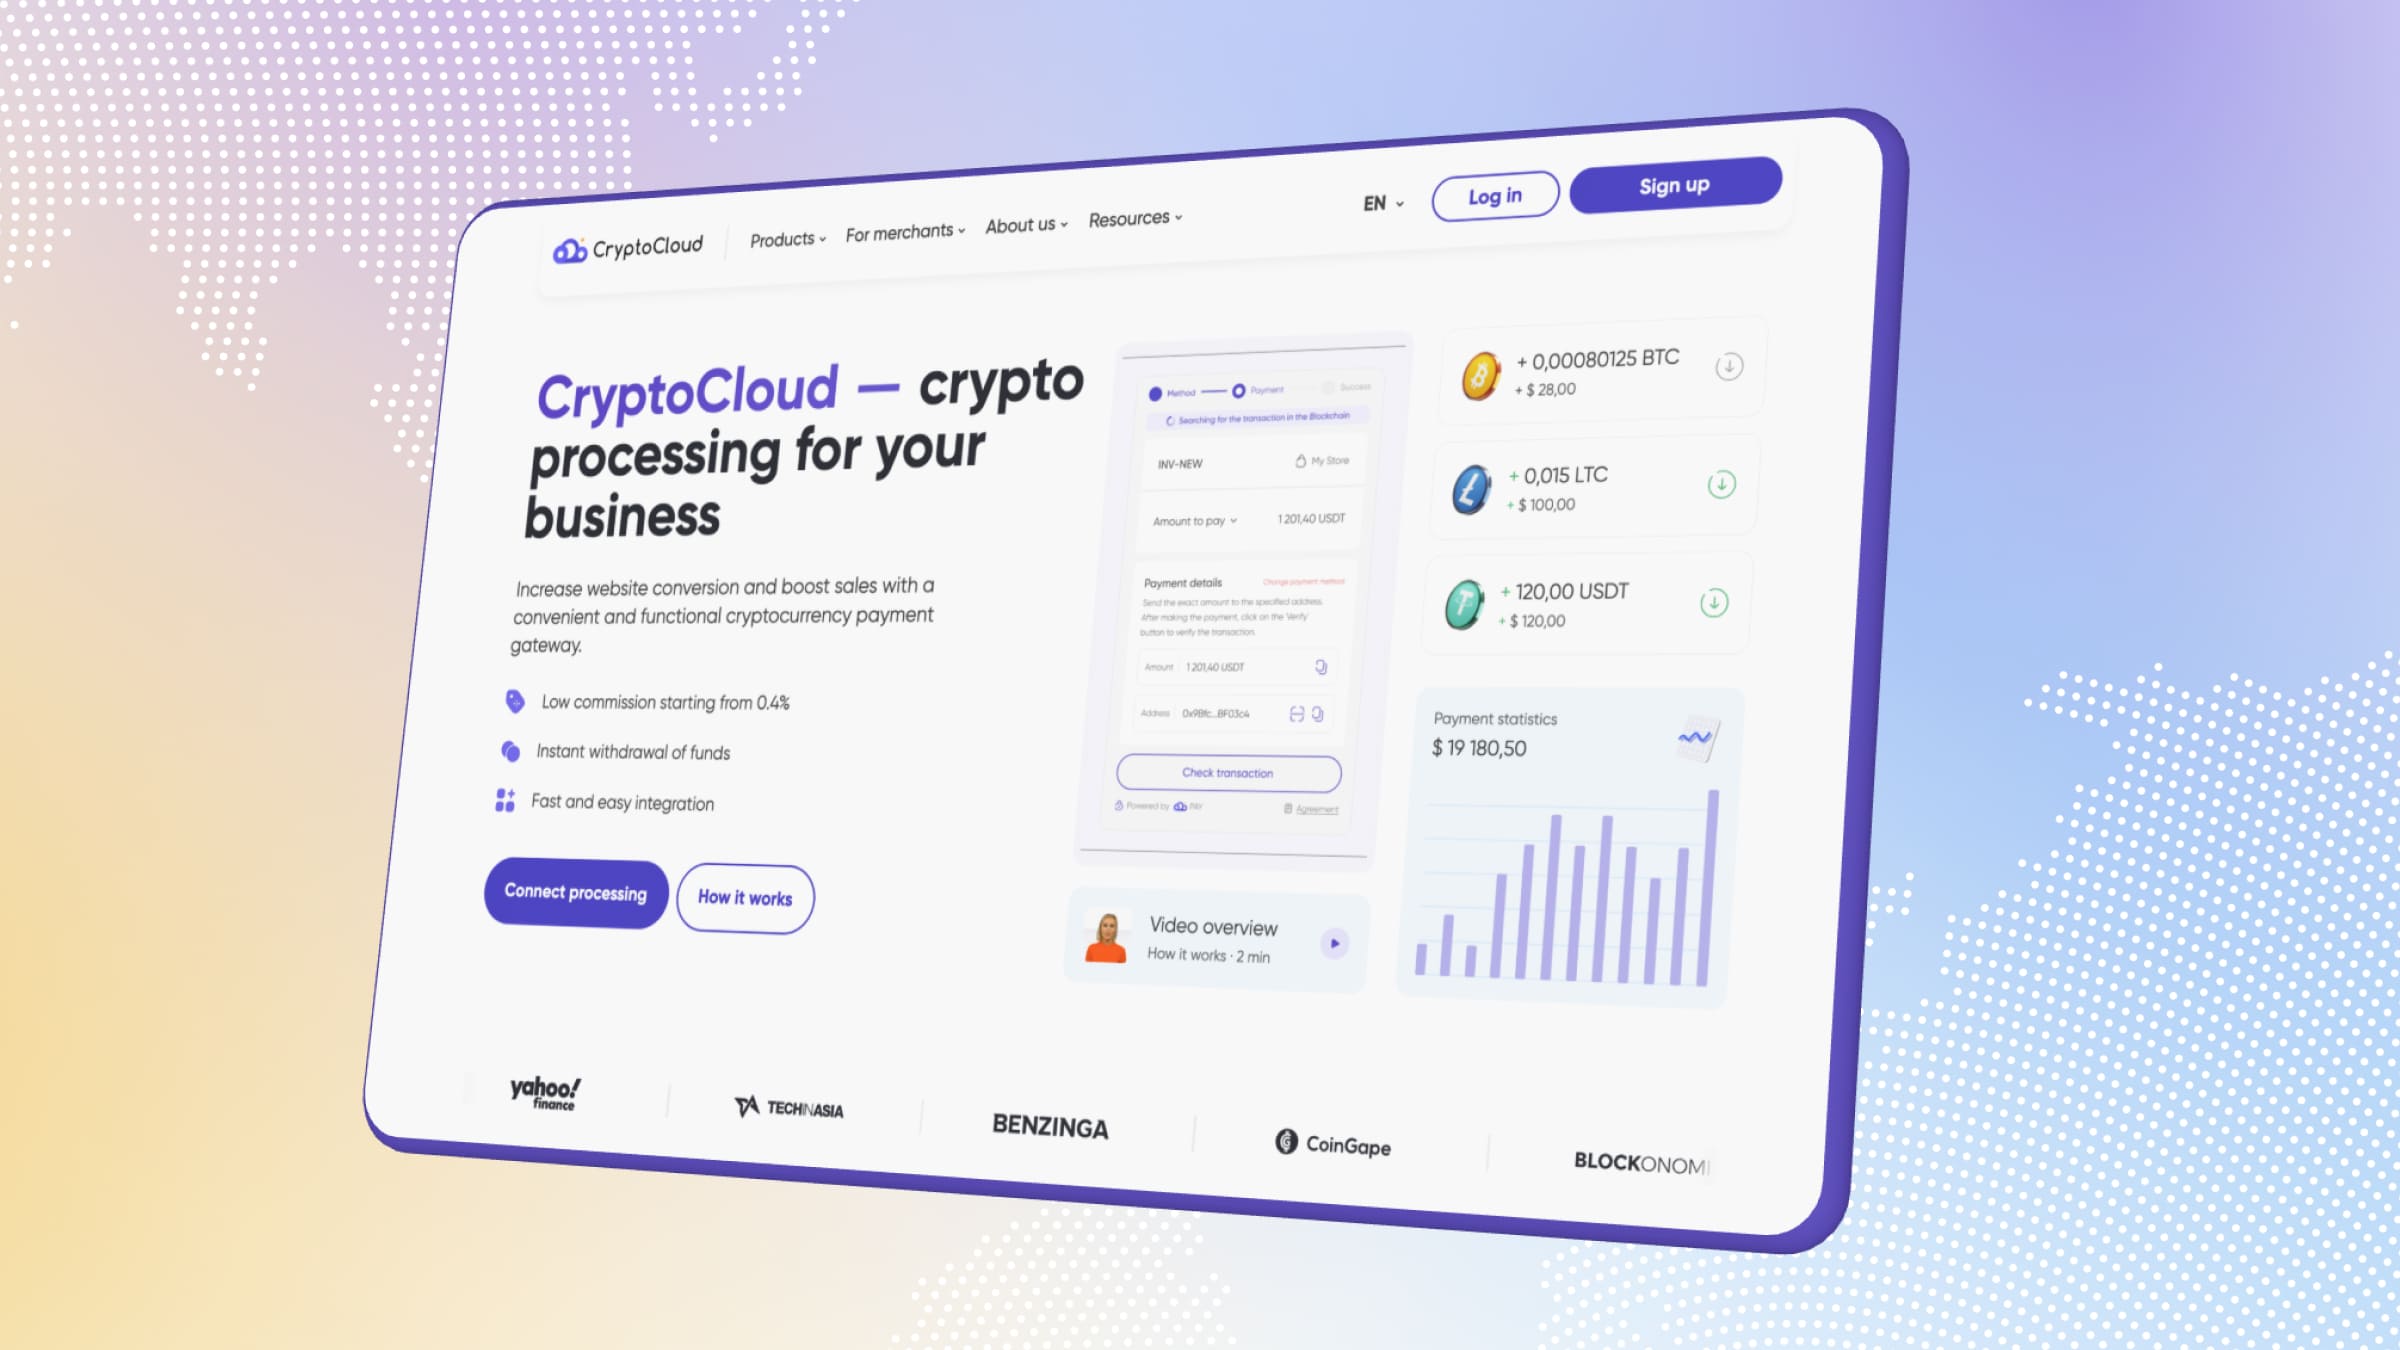Click the payment shield icon next to low commission
The image size is (2400, 1350).
[x=511, y=701]
